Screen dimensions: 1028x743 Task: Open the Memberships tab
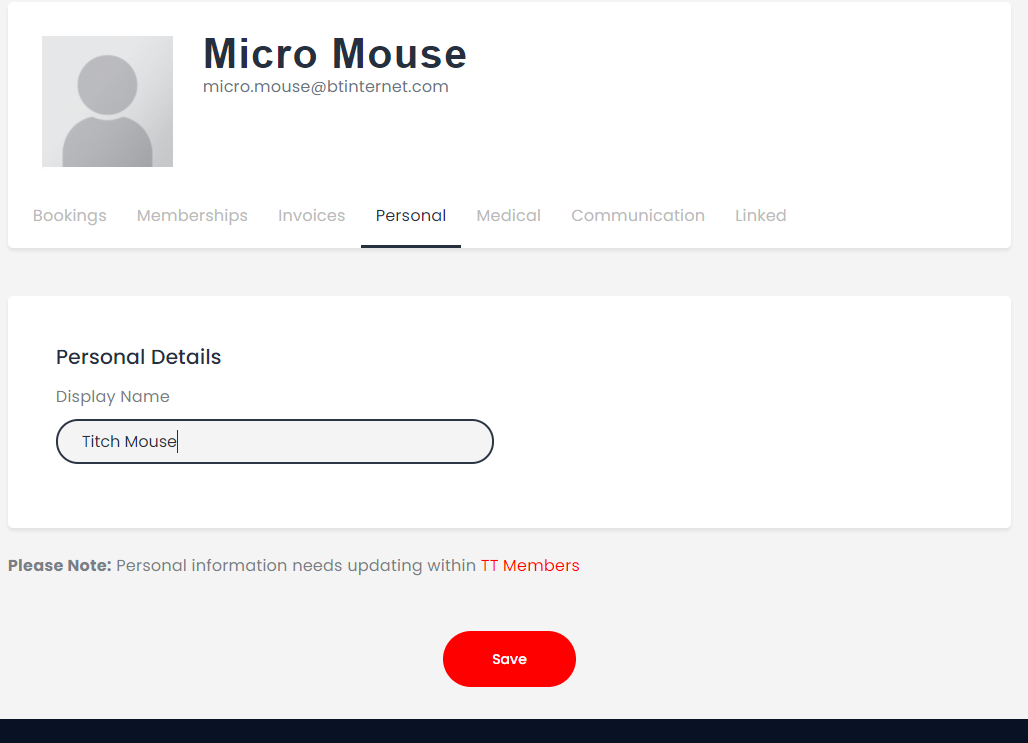192,215
